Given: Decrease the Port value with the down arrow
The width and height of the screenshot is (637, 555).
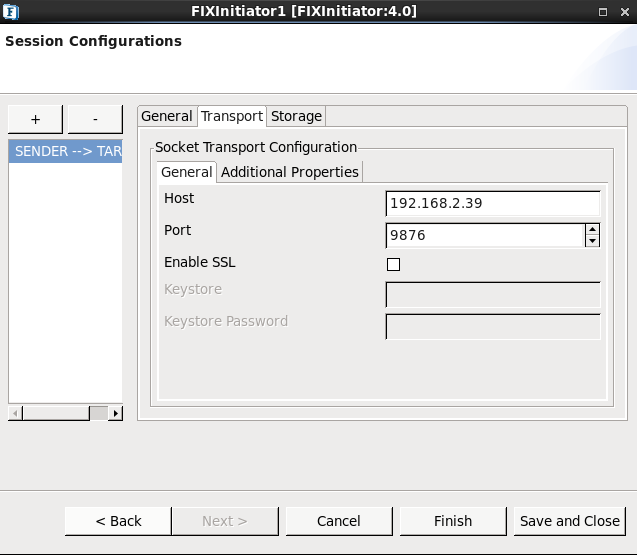Looking at the screenshot, I should click(592, 241).
